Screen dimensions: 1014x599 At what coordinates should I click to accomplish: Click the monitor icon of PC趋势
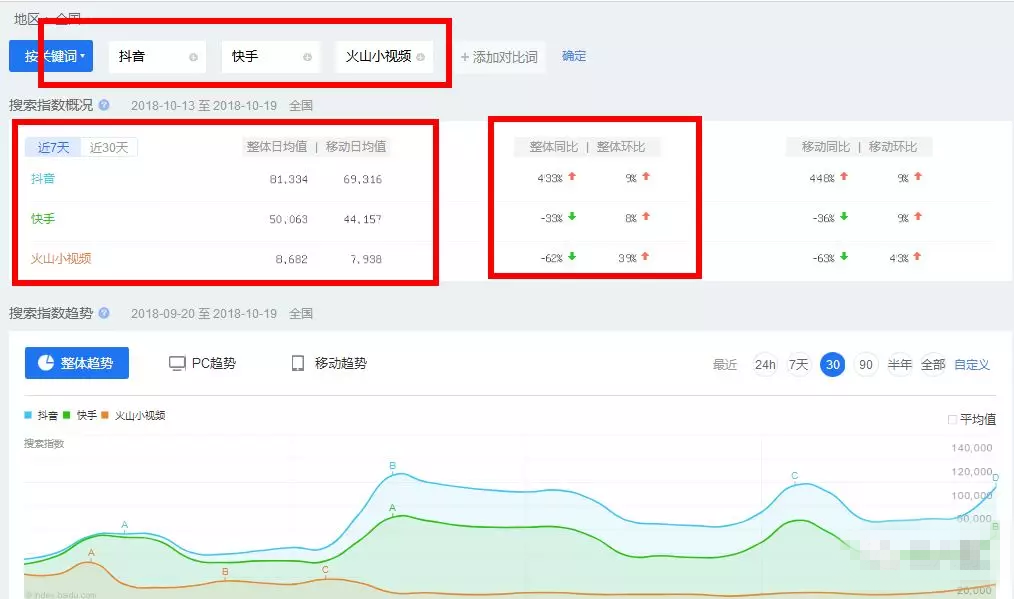coord(177,364)
